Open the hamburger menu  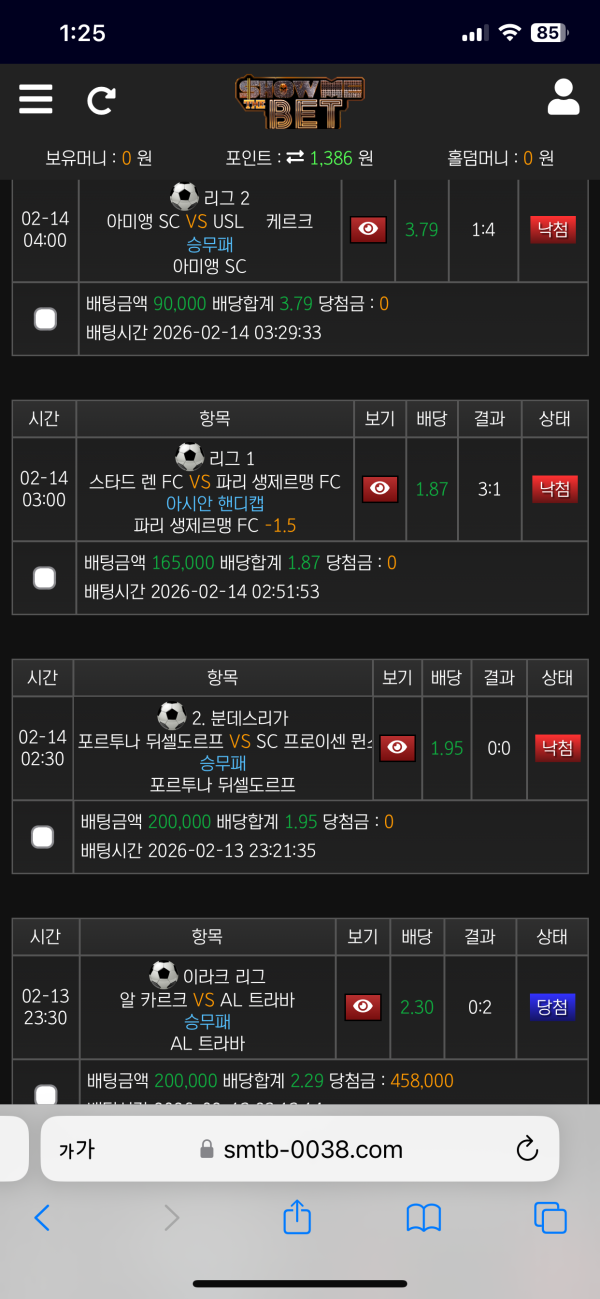click(x=35, y=99)
